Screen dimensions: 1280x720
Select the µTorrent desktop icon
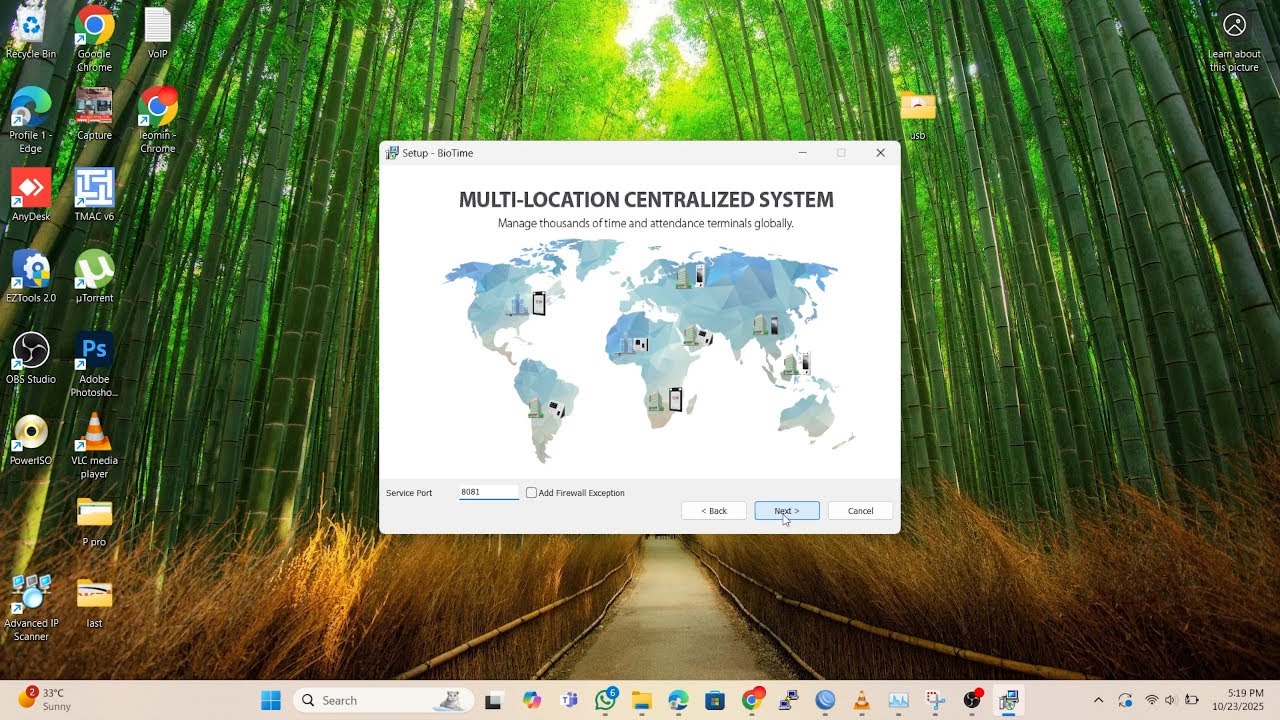coord(94,276)
